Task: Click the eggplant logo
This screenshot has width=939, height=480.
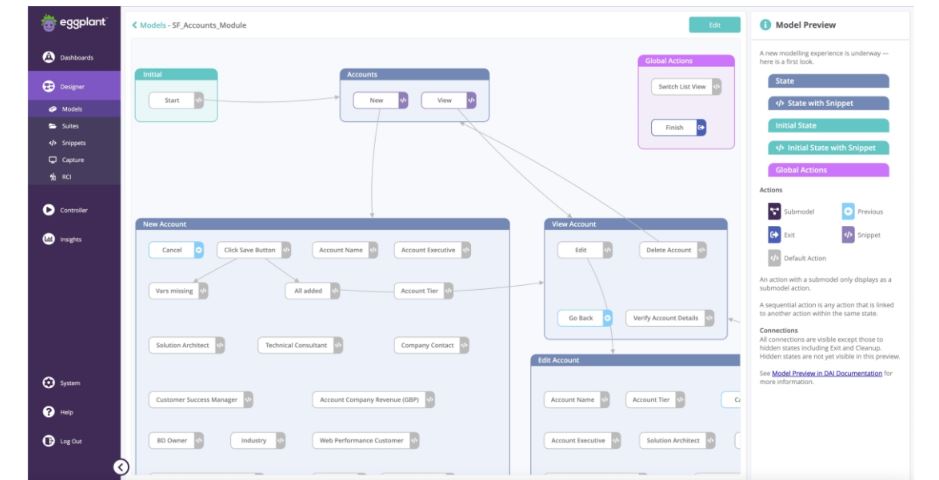Action: pyautogui.click(x=74, y=23)
